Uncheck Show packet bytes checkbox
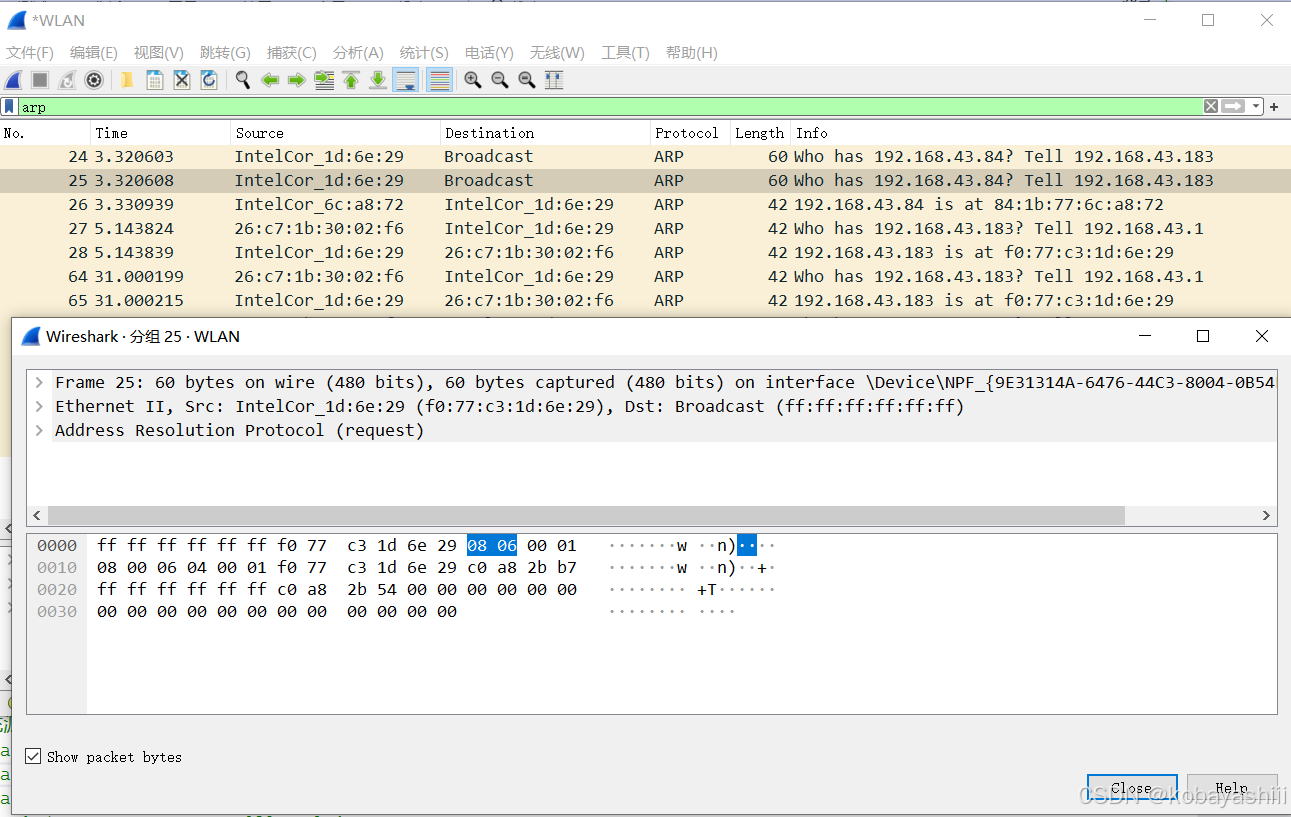 34,757
